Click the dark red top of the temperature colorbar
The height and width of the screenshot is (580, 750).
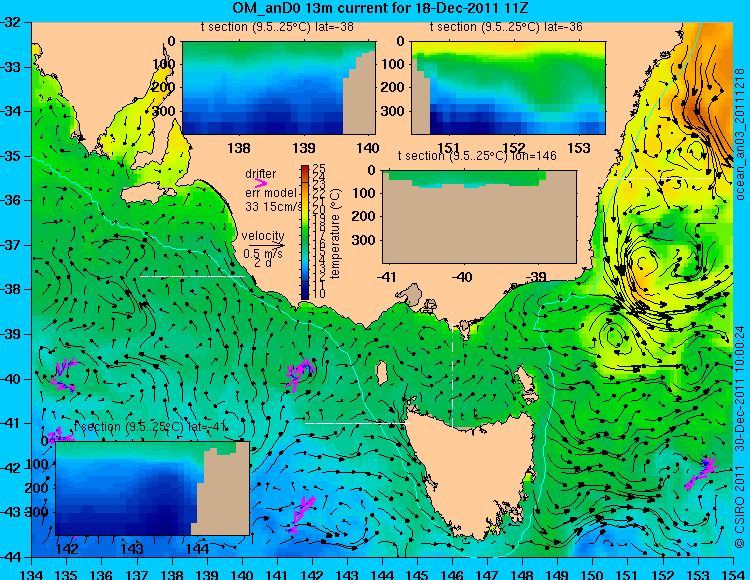click(x=305, y=170)
